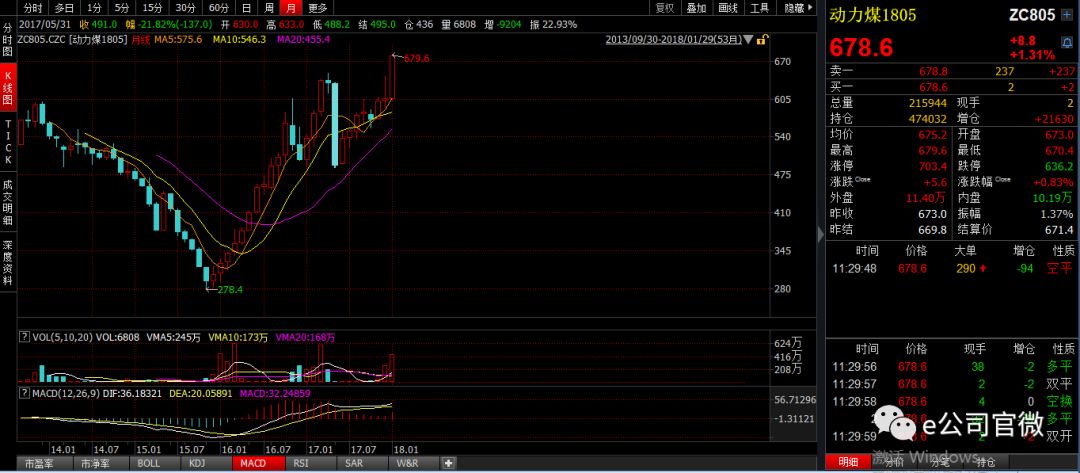Screen dimensions: 1080x473
Task: Open 成交明细 sidebar view
Action: point(8,200)
